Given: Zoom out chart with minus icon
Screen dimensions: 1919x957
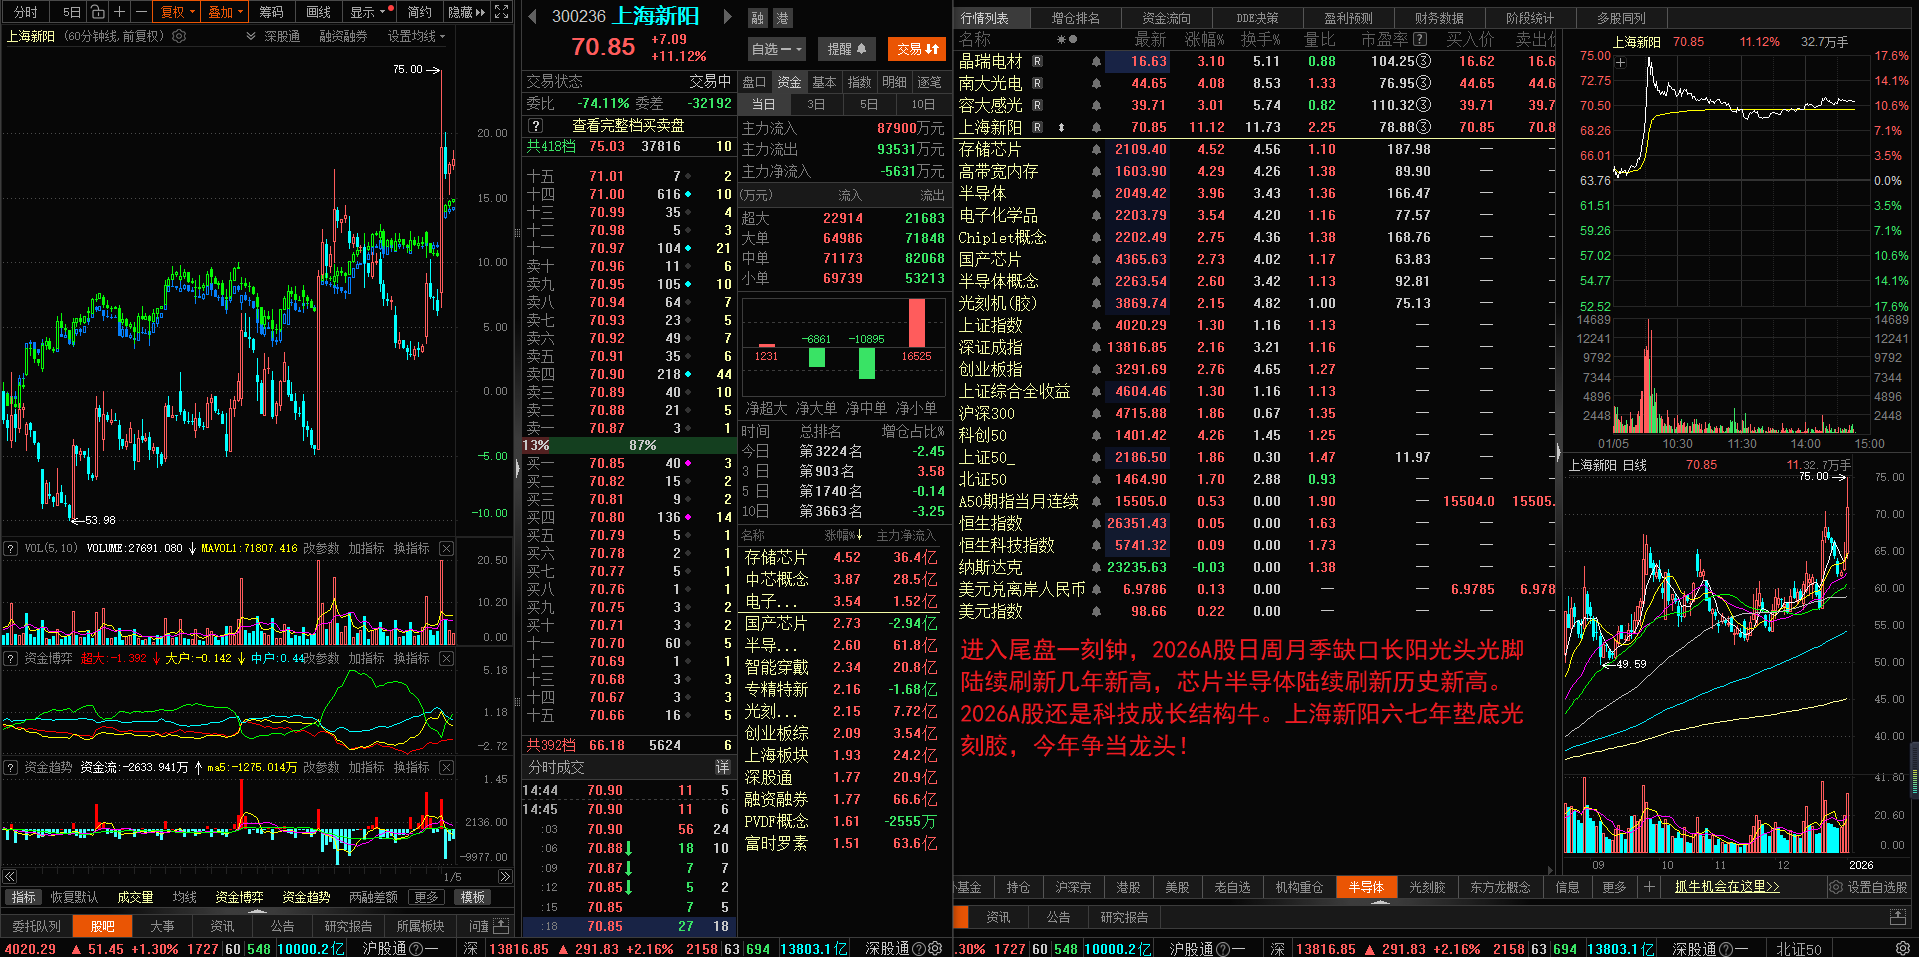Looking at the screenshot, I should 141,12.
